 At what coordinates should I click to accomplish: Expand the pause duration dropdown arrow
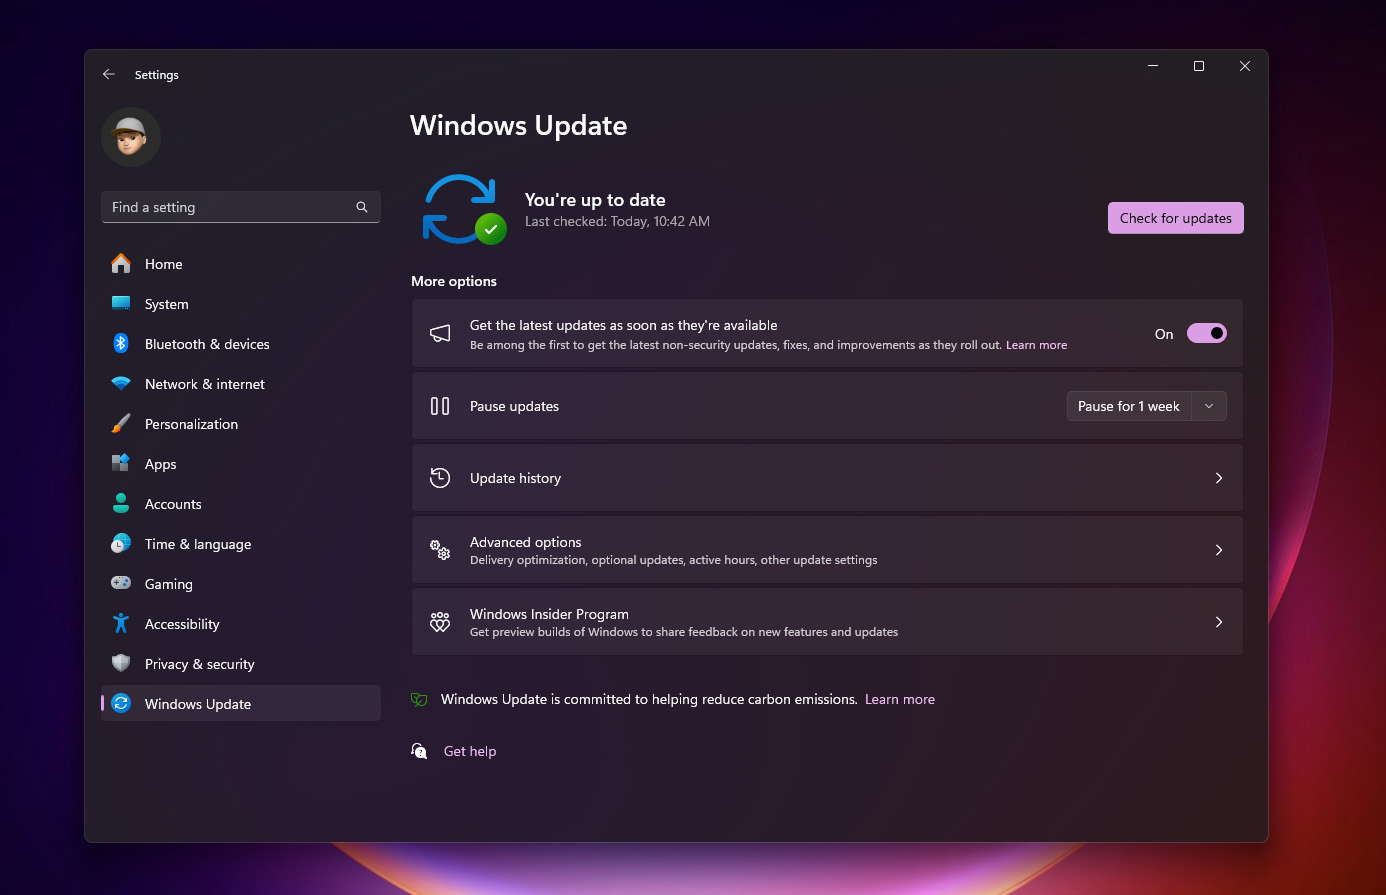pos(1209,406)
